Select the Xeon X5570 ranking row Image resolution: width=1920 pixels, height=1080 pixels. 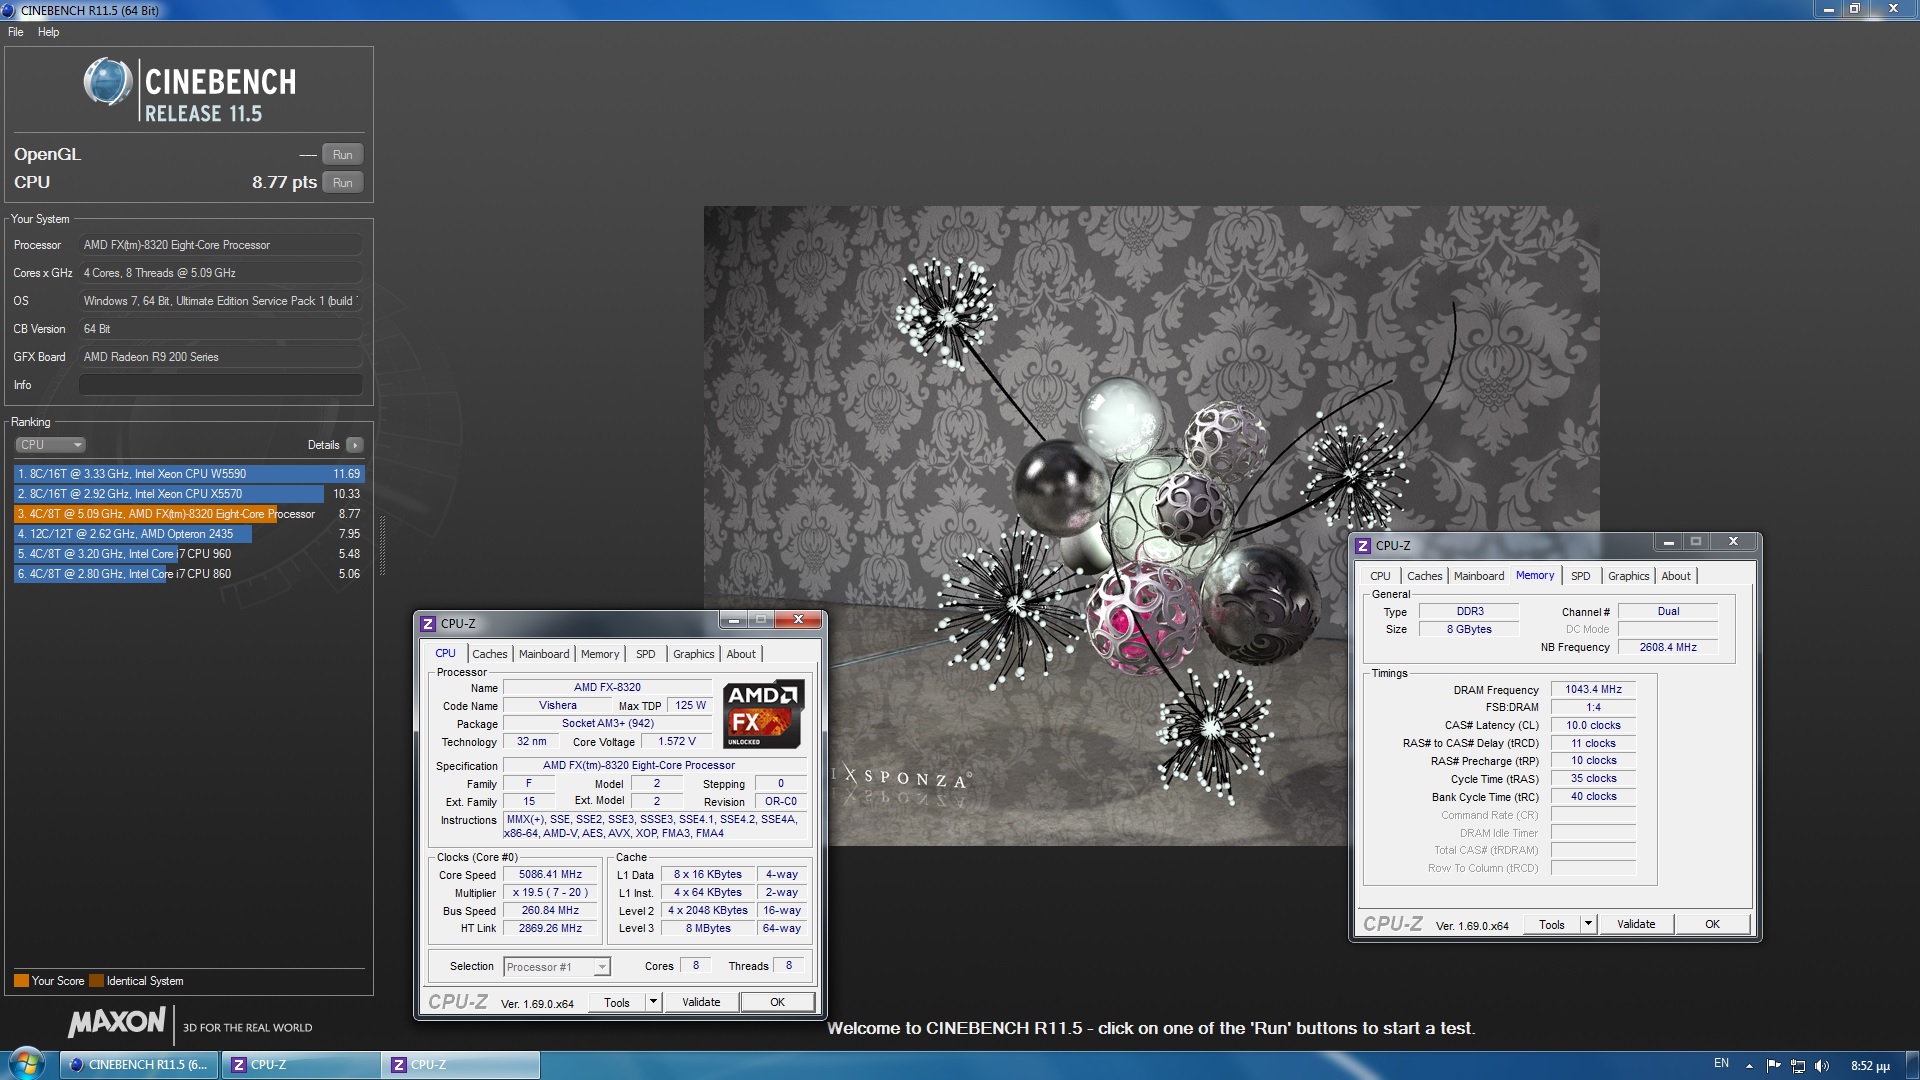tap(188, 494)
